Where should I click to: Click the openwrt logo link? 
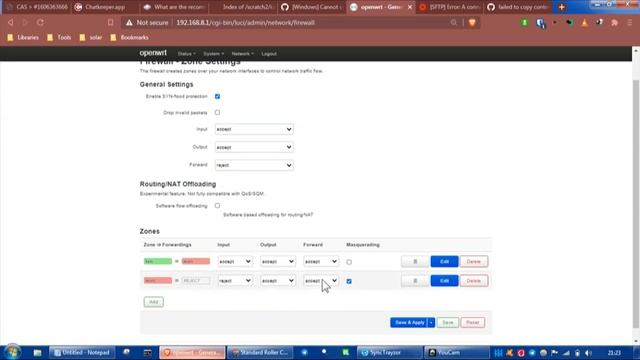tap(153, 53)
